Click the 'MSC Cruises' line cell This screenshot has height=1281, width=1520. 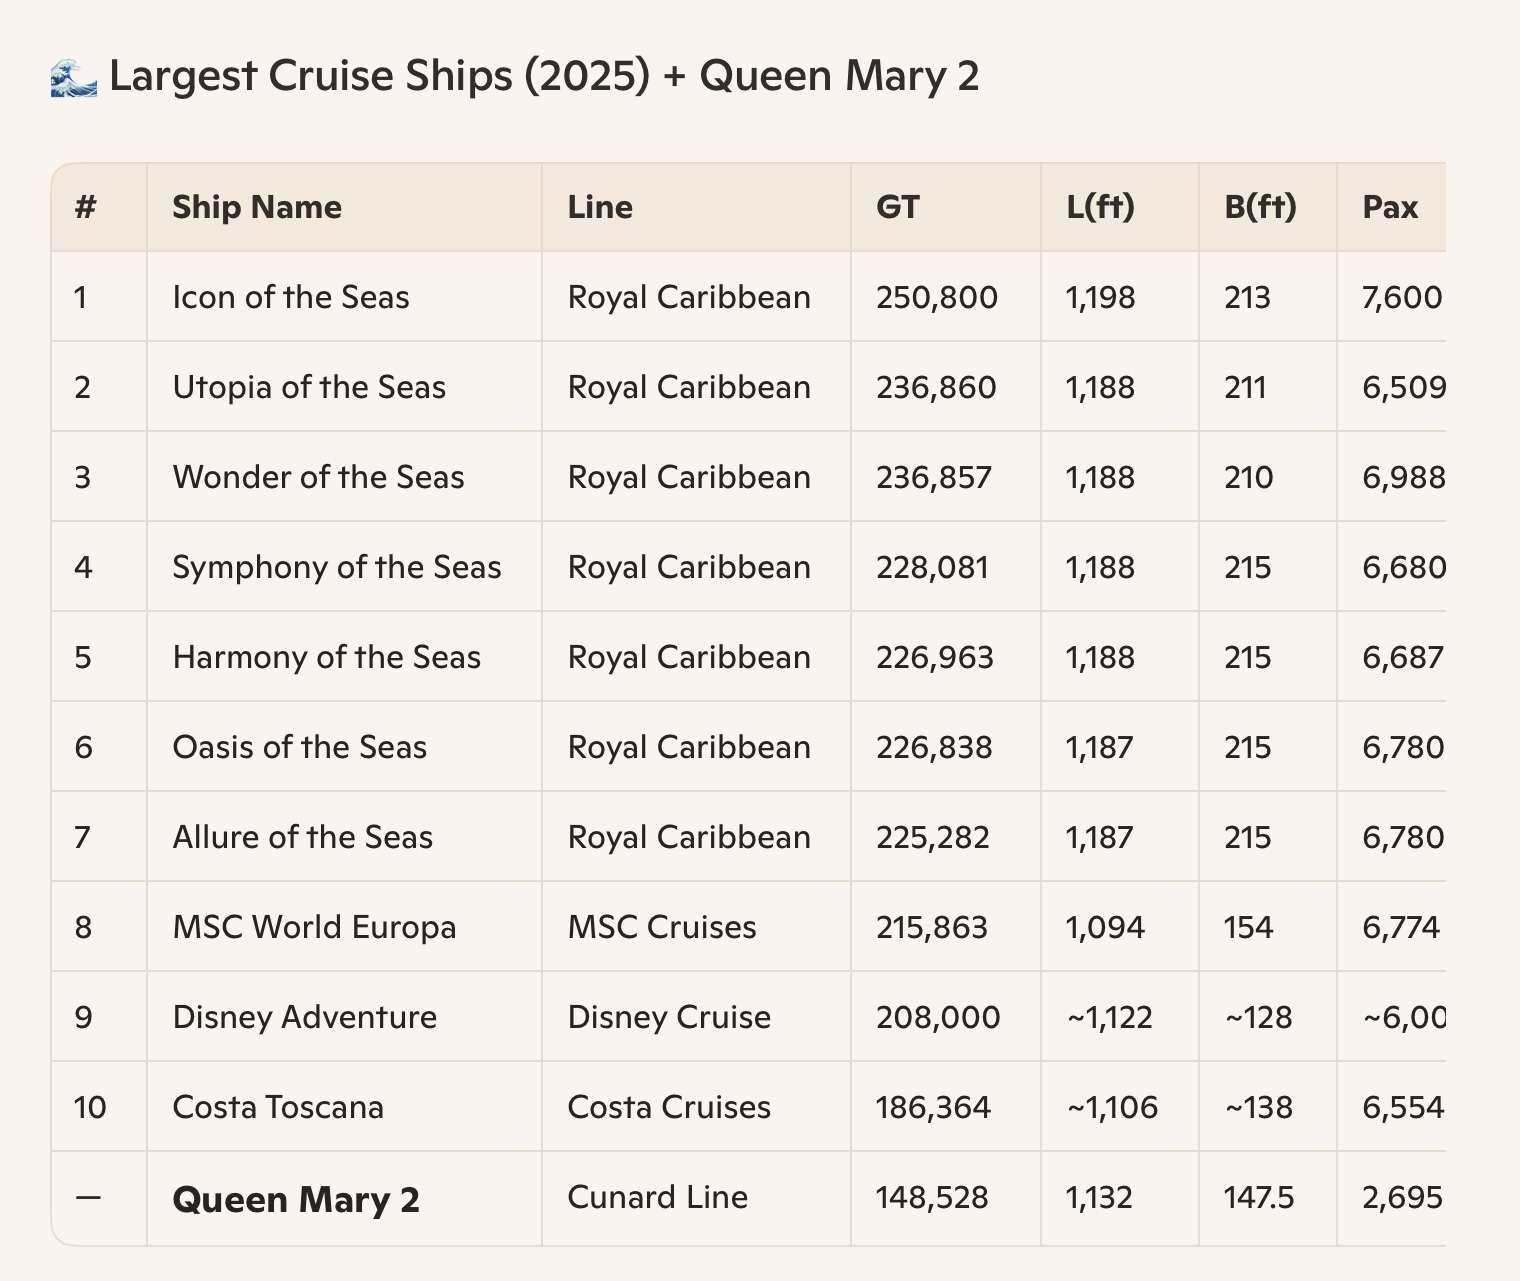tap(662, 927)
